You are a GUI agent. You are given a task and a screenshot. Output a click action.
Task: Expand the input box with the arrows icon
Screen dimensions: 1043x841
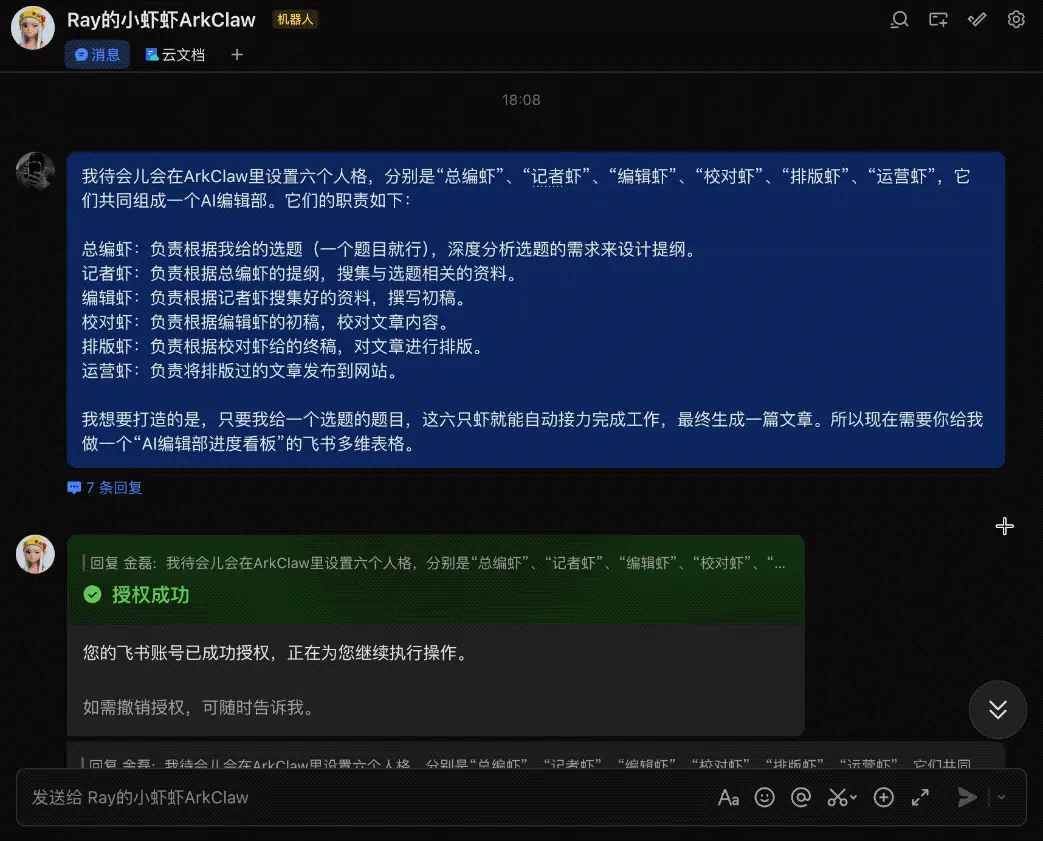coord(920,797)
